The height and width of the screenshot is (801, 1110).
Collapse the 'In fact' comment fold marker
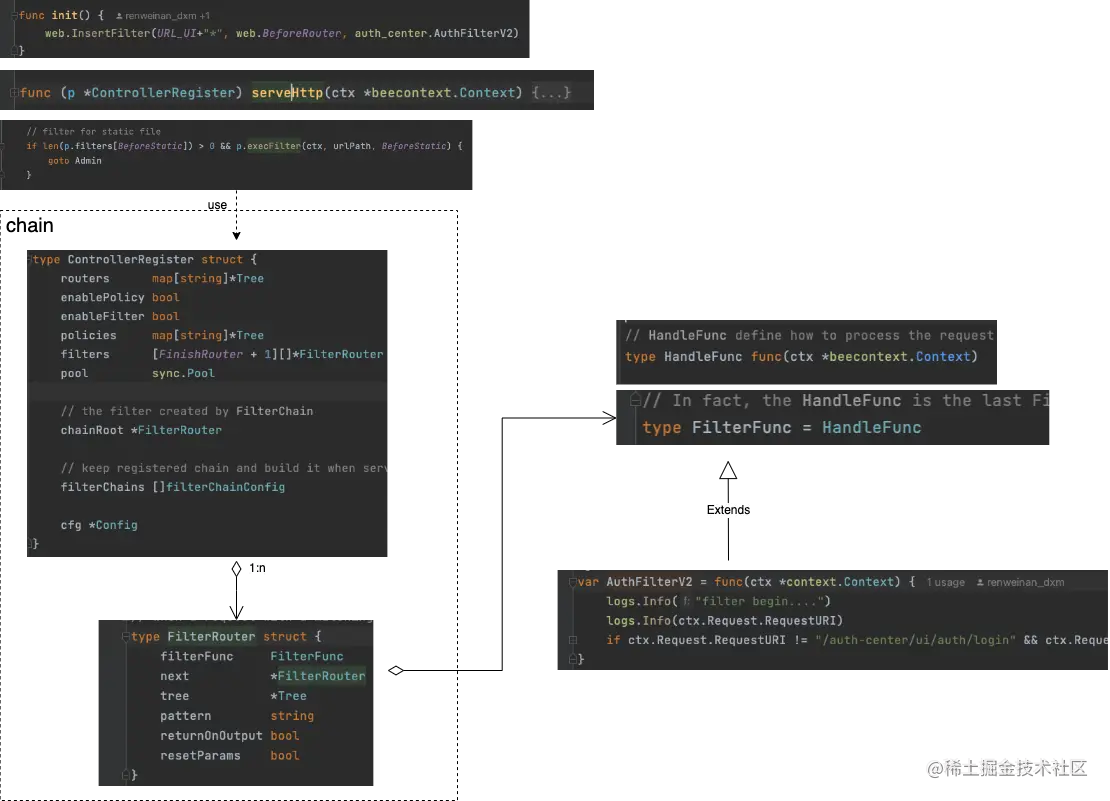click(635, 400)
